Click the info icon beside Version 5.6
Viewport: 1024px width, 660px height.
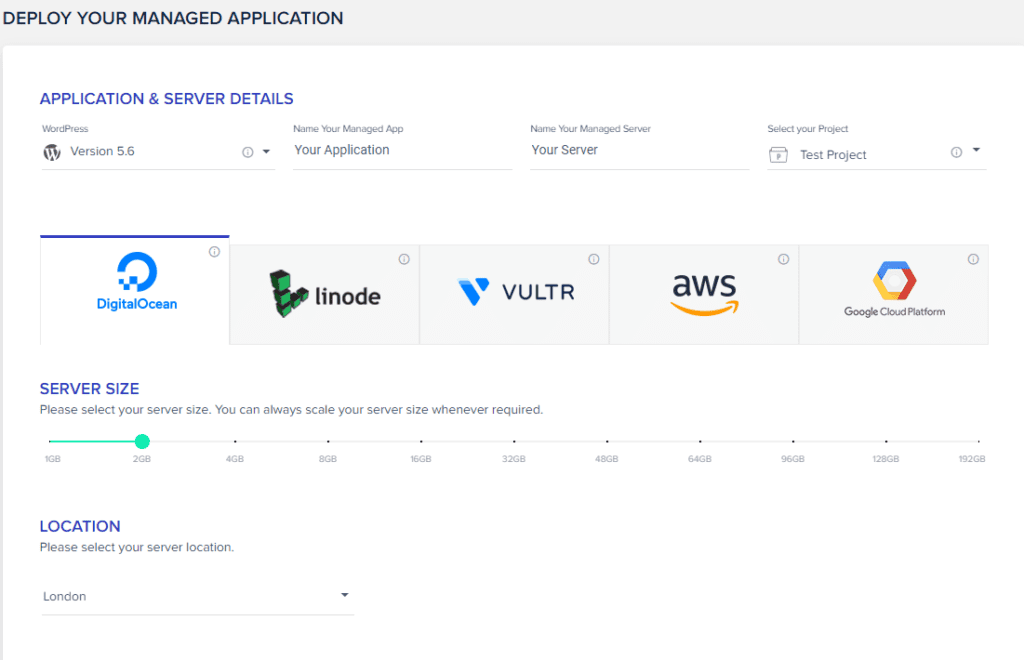248,152
